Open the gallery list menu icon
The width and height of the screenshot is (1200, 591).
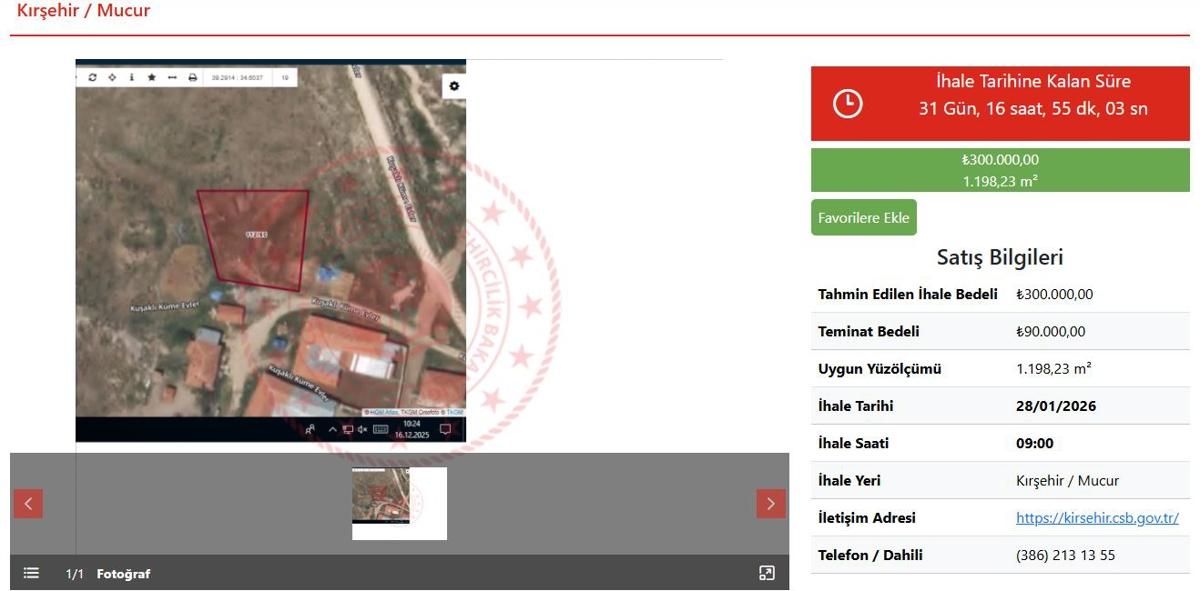(x=31, y=573)
